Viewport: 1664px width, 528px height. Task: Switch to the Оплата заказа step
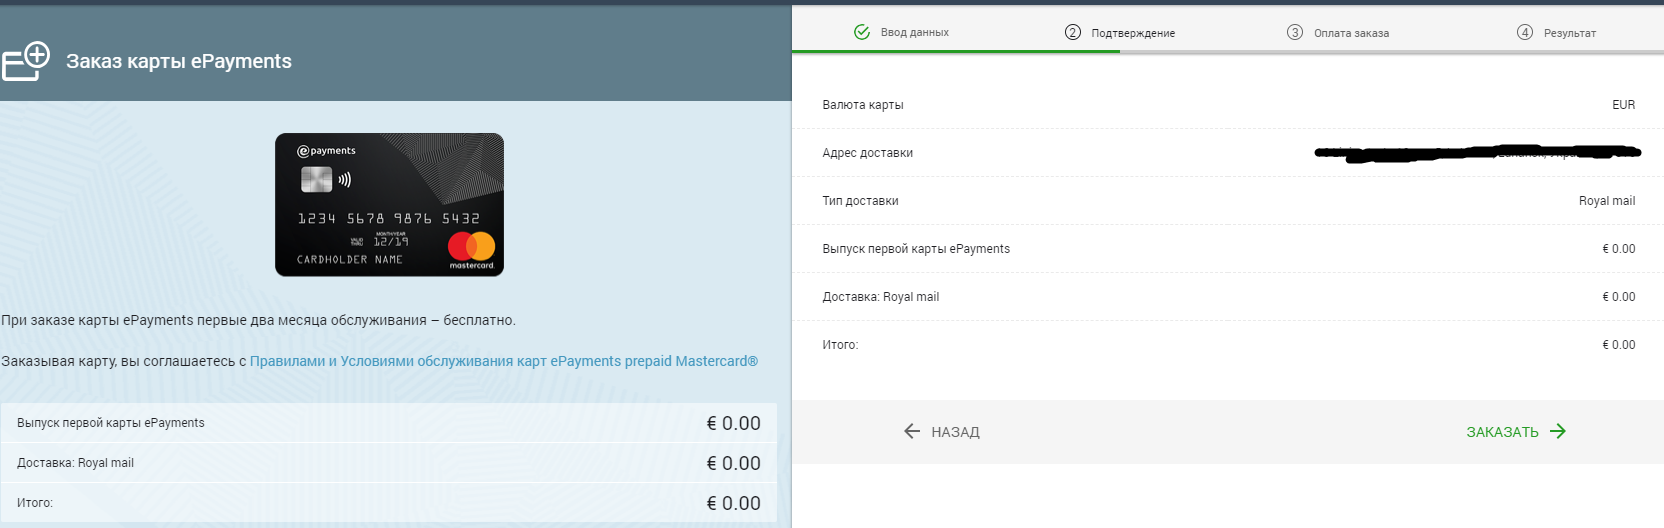(x=1338, y=32)
